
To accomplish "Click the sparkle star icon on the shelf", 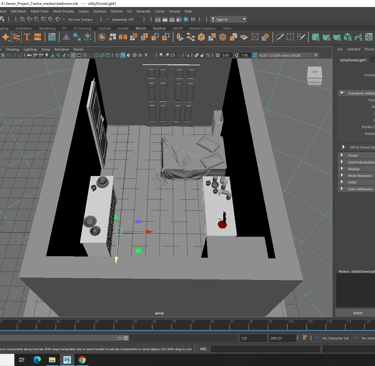I will (x=6, y=37).
